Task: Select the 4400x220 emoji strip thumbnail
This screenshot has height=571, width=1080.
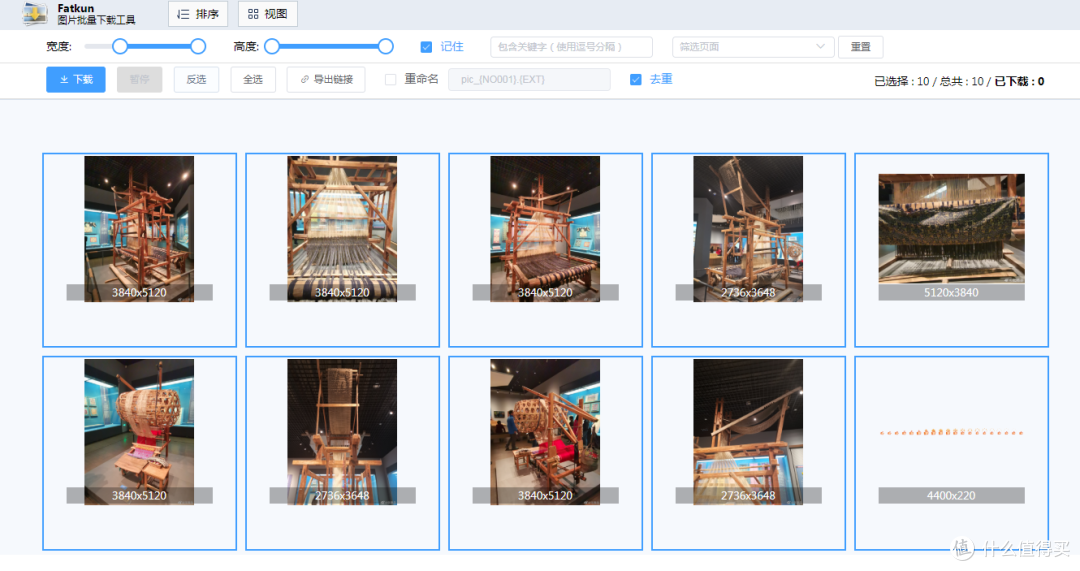Action: (x=951, y=432)
